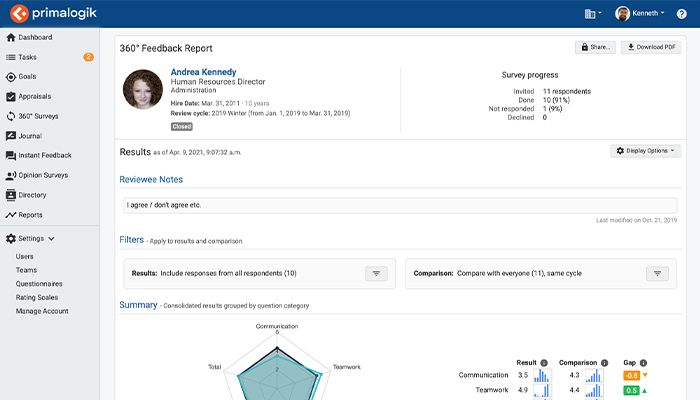Open the Results filter button
Viewport: 700px width, 400px height.
376,274
